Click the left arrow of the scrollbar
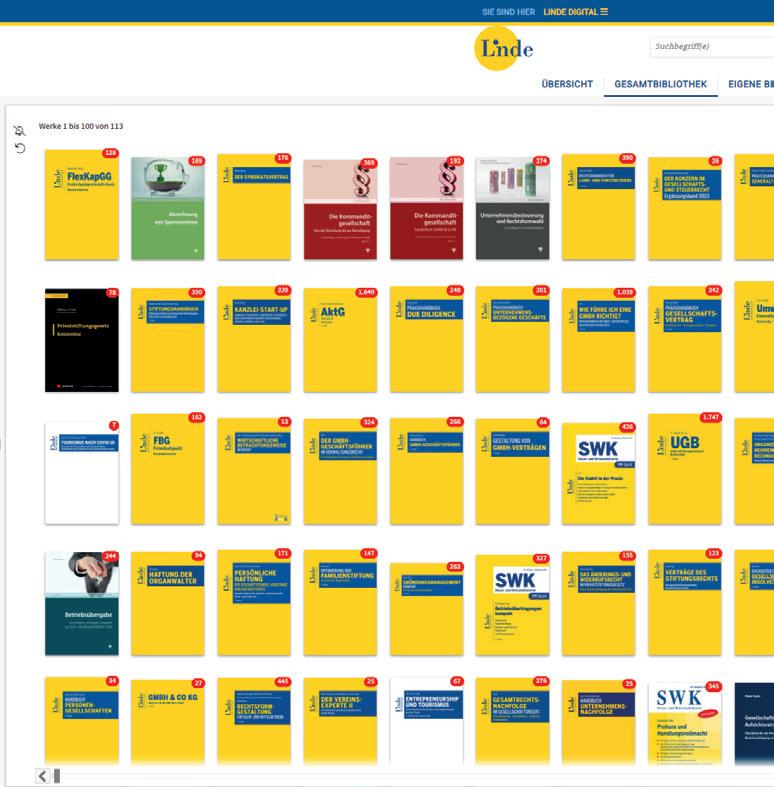 click(42, 776)
